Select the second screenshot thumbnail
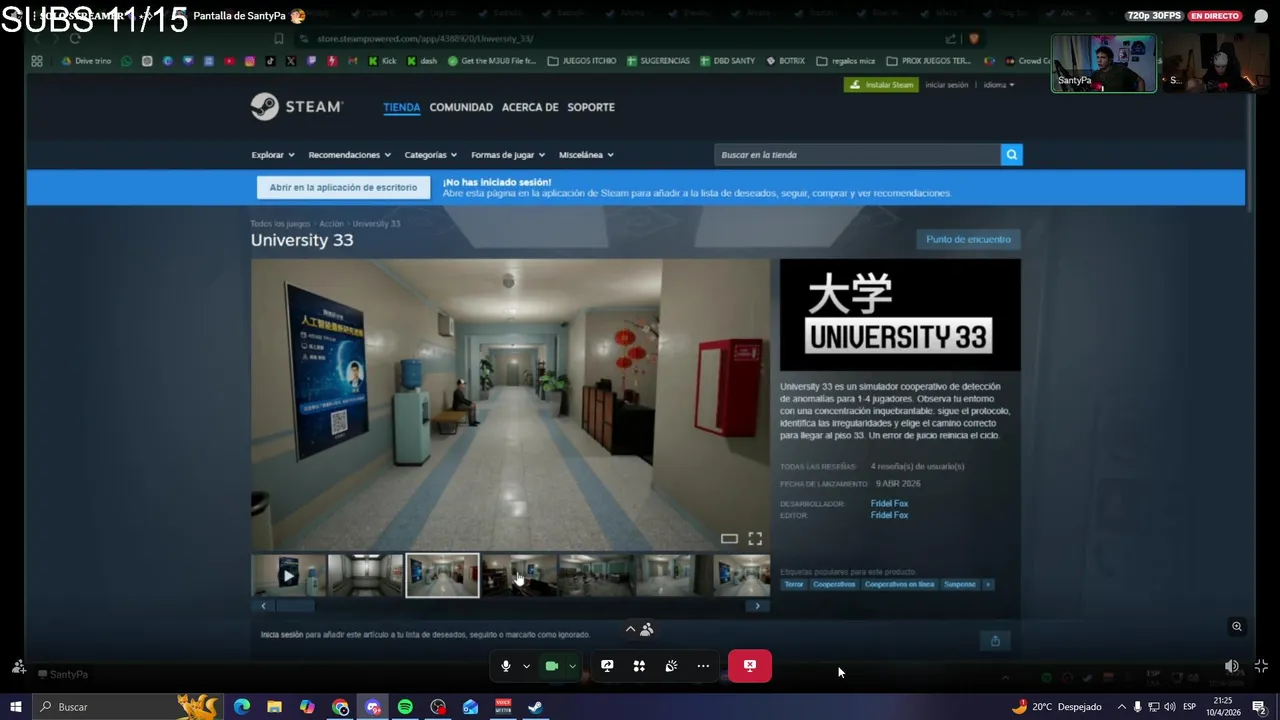The height and width of the screenshot is (720, 1280). (365, 576)
